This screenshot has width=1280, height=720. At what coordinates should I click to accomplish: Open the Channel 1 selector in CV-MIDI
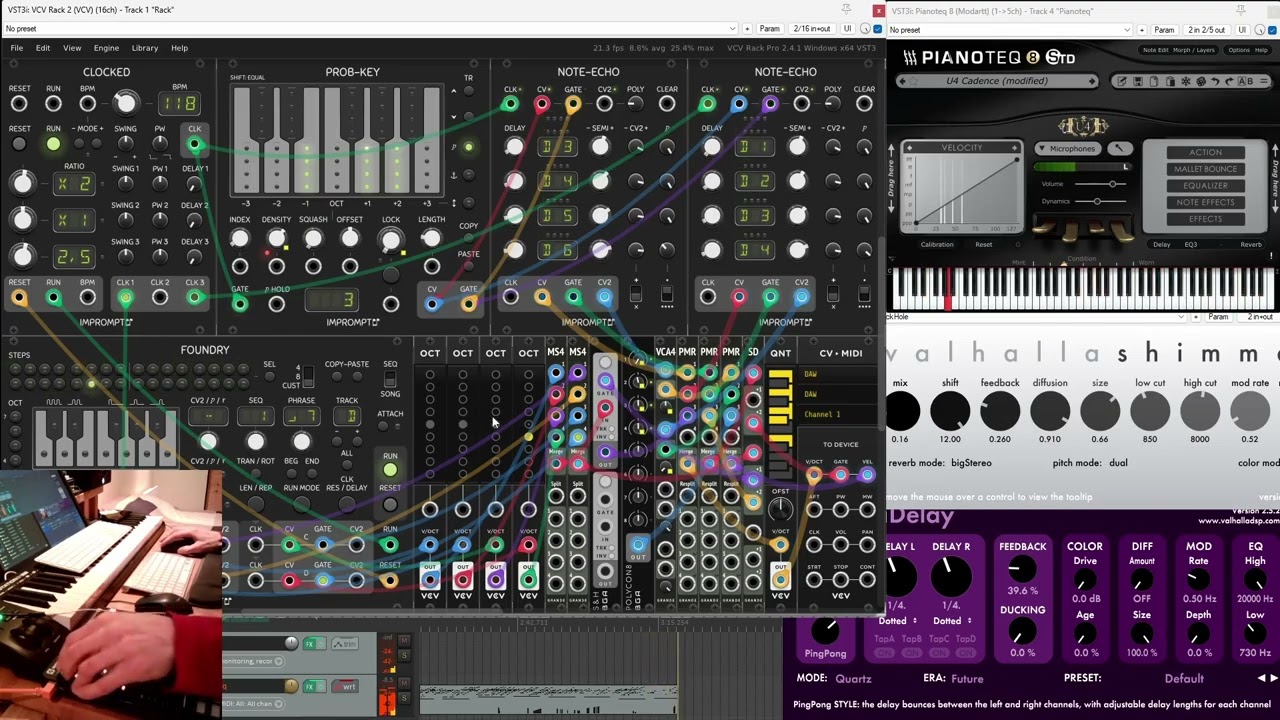(x=840, y=414)
